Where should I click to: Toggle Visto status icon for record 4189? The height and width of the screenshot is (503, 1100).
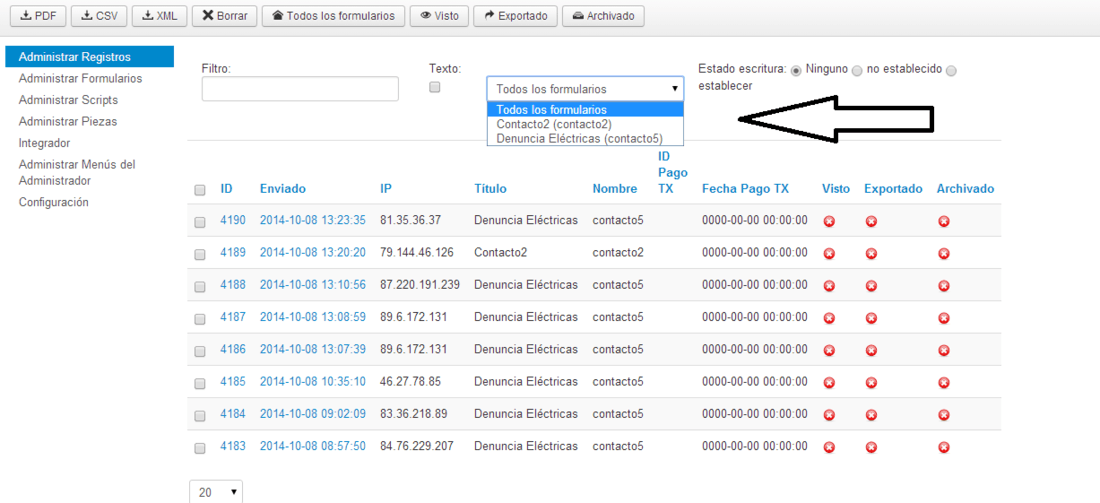click(x=829, y=254)
